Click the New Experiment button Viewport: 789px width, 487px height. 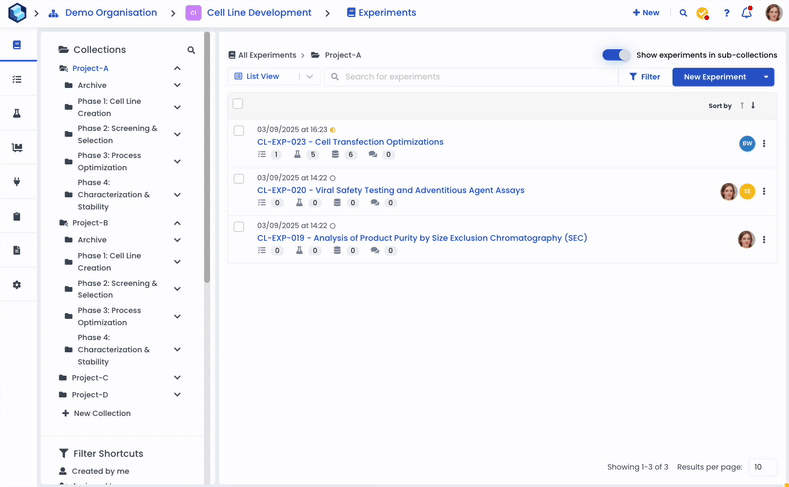click(715, 77)
